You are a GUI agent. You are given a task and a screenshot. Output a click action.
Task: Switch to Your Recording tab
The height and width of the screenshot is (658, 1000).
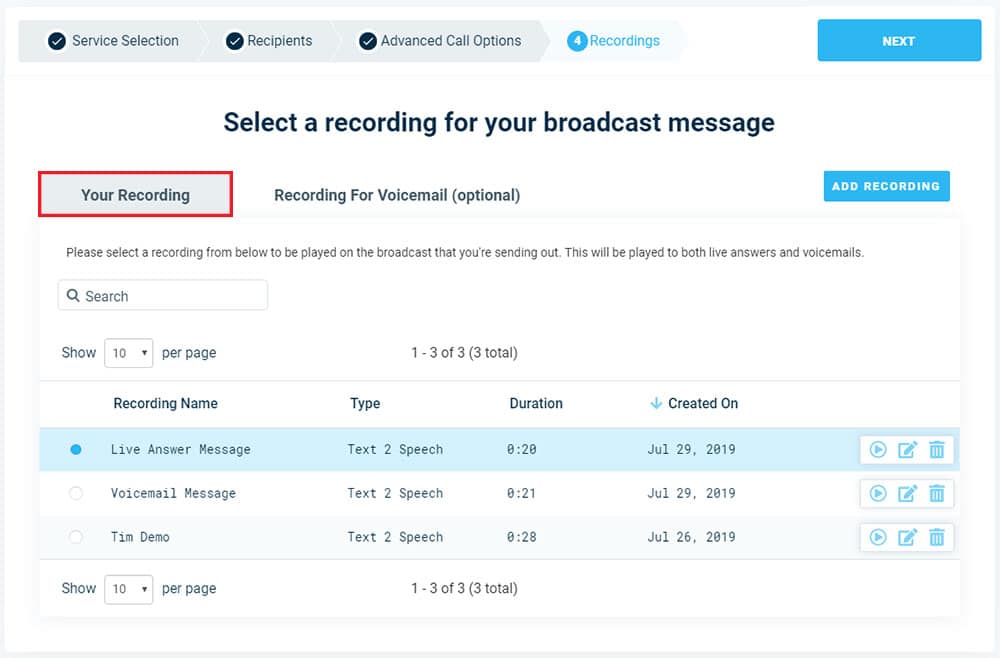tap(135, 194)
